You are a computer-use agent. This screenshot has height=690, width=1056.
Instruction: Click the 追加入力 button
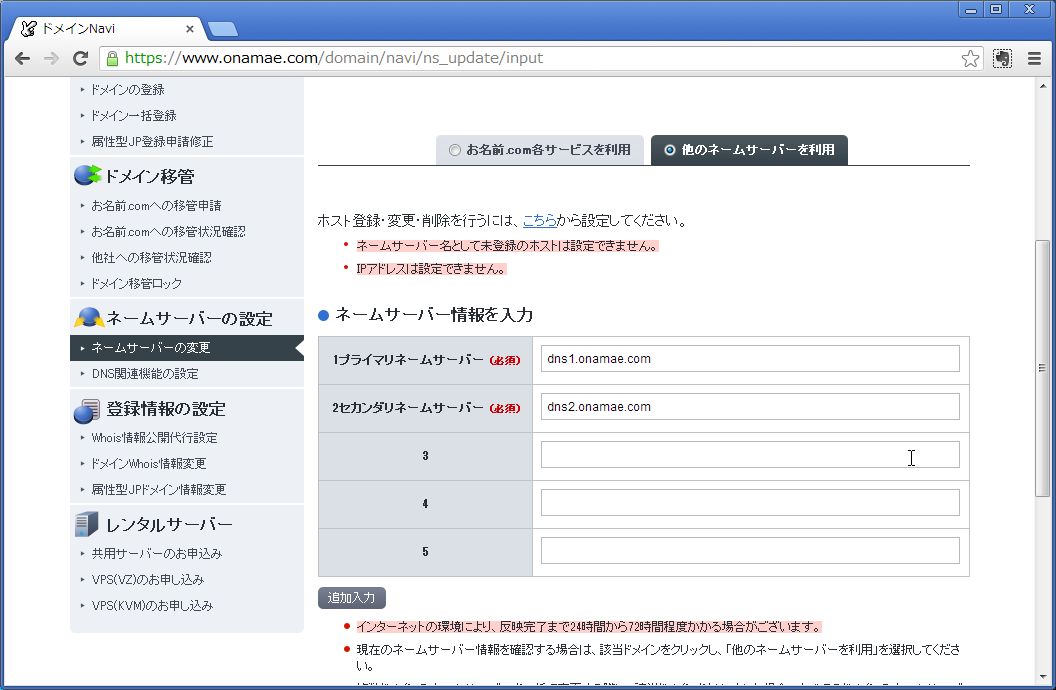[x=352, y=598]
